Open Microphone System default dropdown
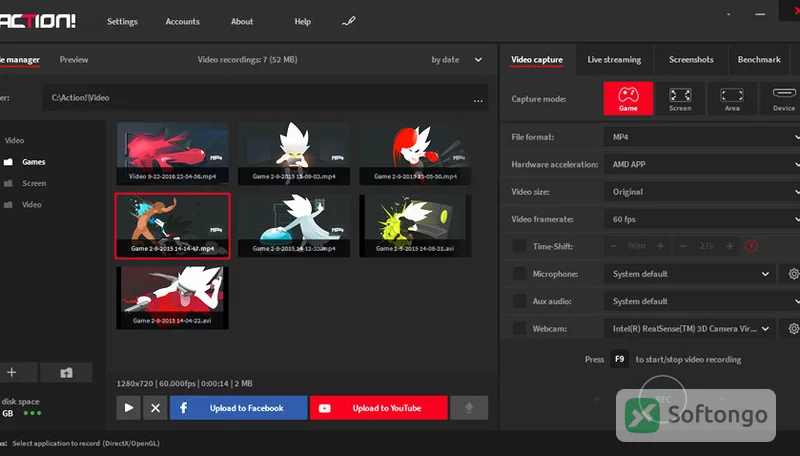This screenshot has width=800, height=456. point(690,274)
